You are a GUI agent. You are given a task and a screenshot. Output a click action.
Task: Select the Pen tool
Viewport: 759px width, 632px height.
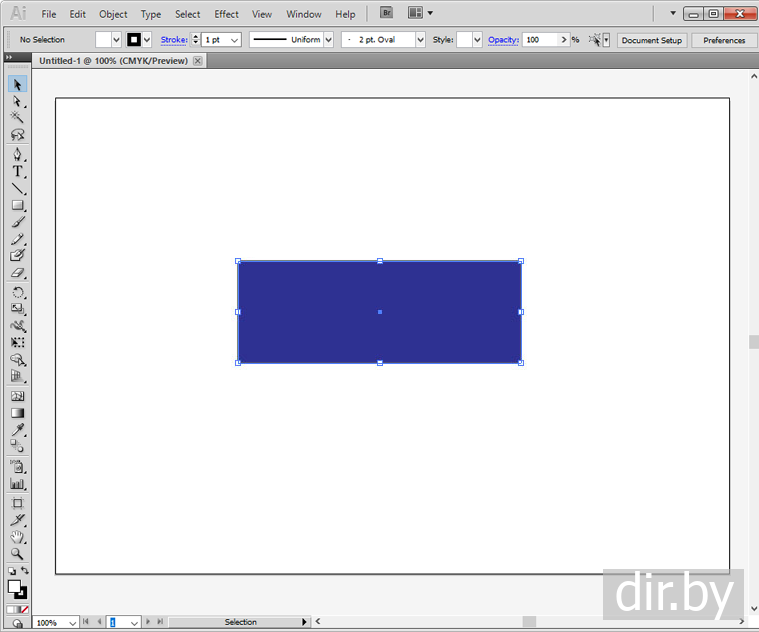[17, 154]
